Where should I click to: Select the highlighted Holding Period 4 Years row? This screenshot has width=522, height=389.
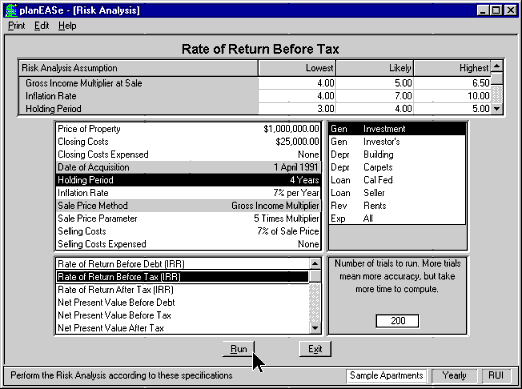pos(188,180)
